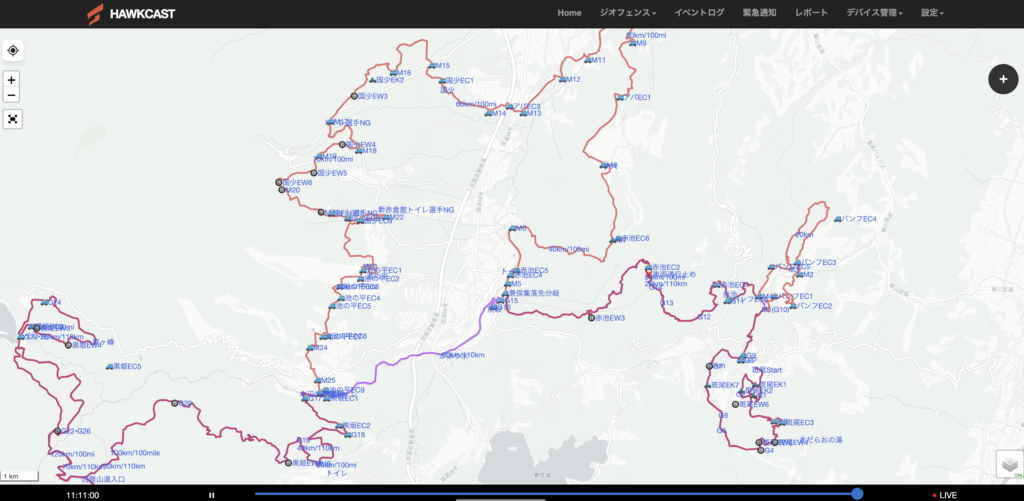Open the イベントログ page
Viewport: 1024px width, 501px height.
click(699, 13)
